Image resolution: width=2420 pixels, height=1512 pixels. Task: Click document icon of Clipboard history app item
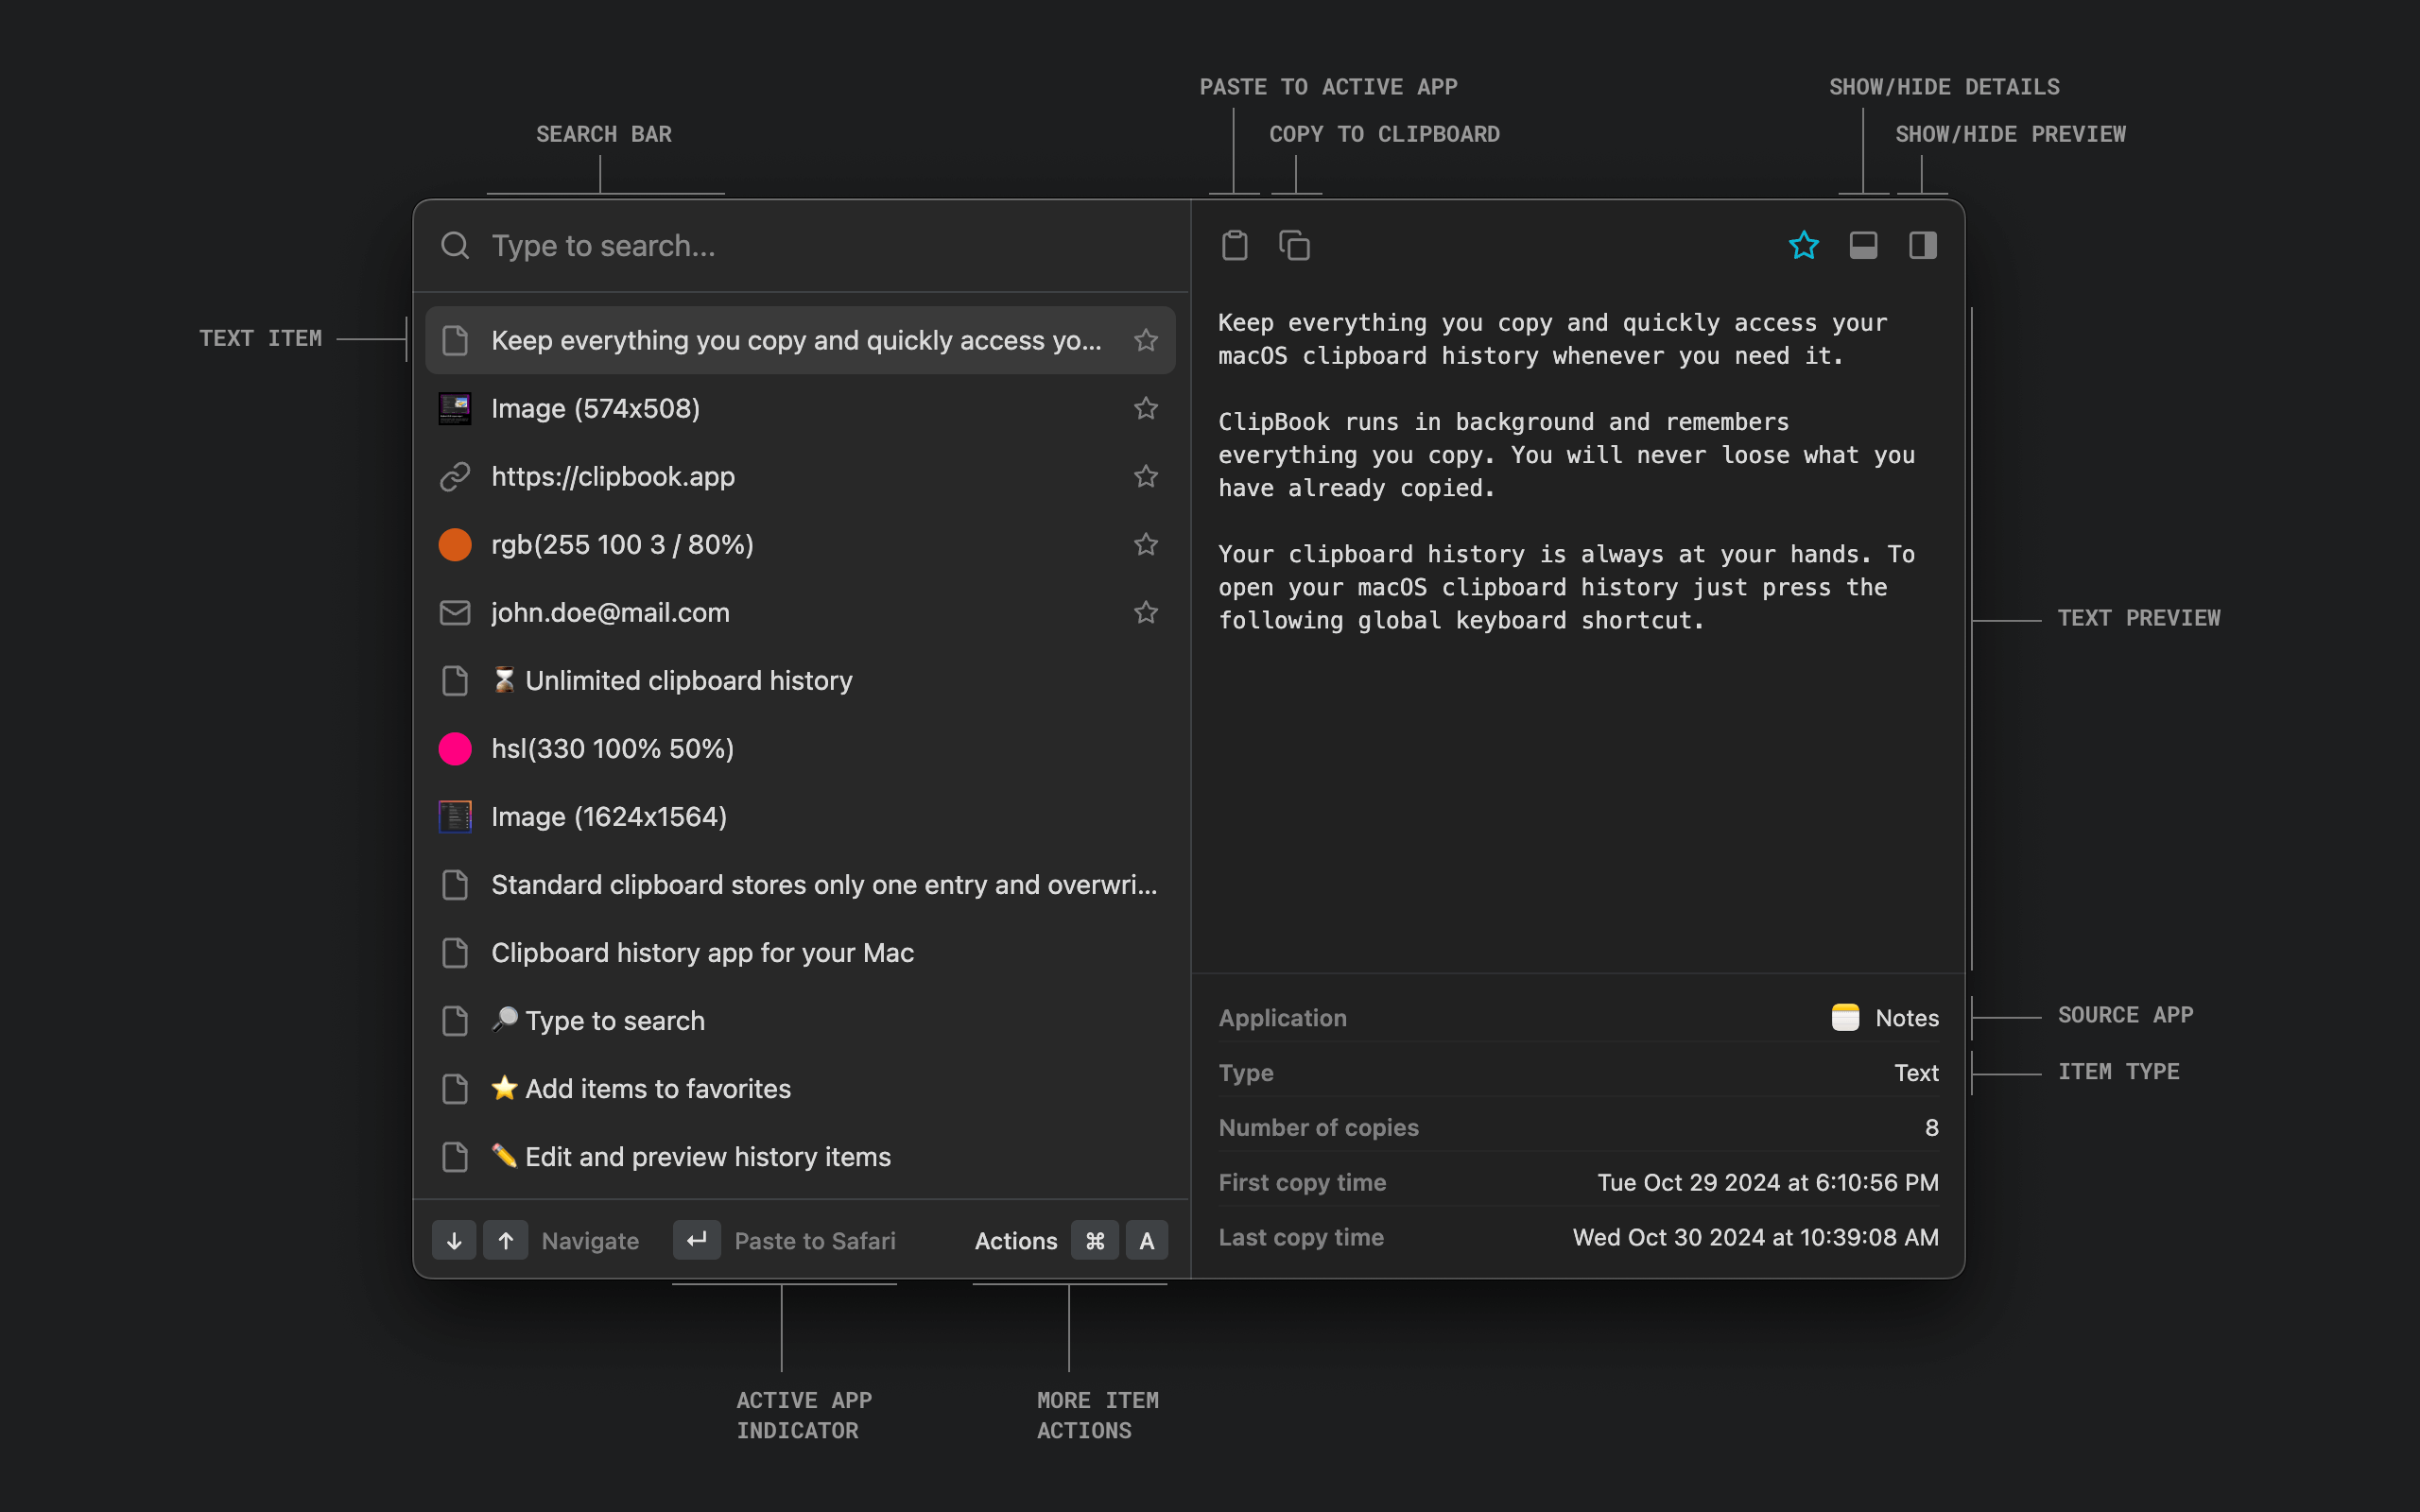click(455, 952)
